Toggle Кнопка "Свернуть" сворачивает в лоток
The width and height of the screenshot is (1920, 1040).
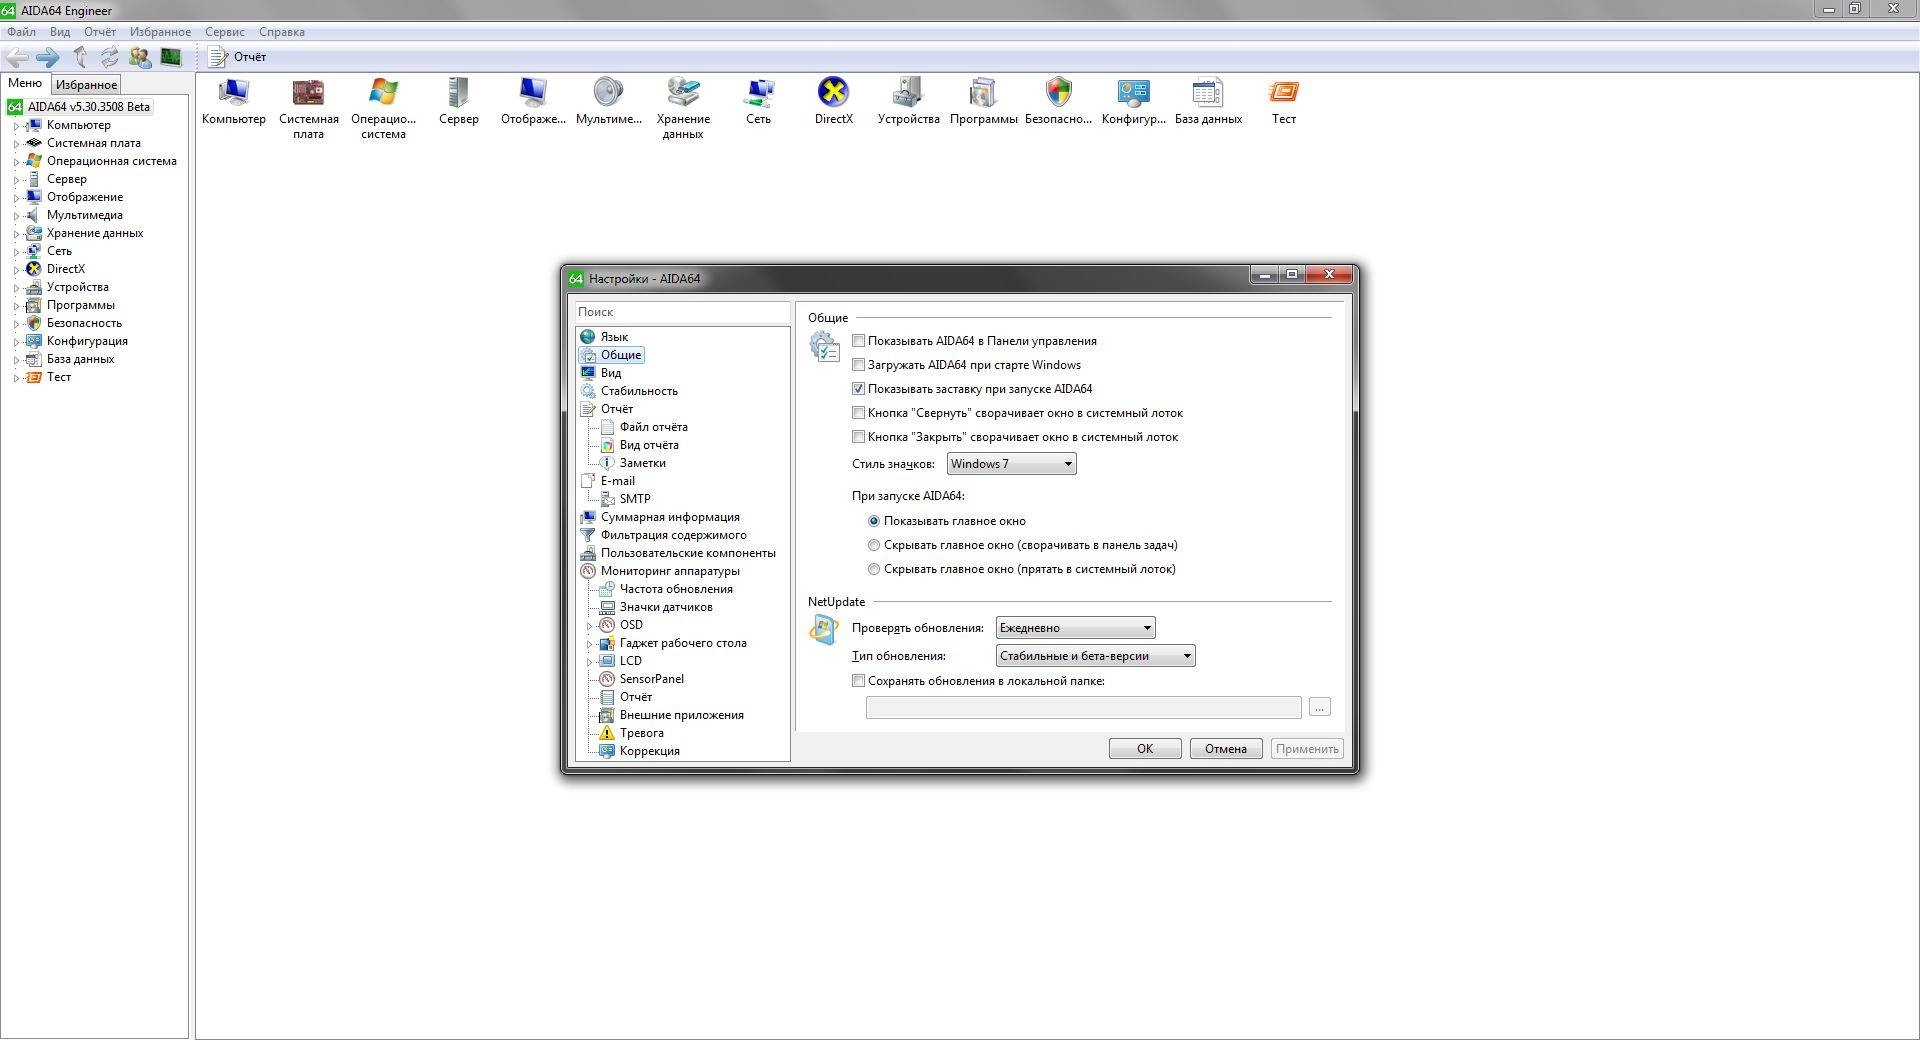point(858,413)
